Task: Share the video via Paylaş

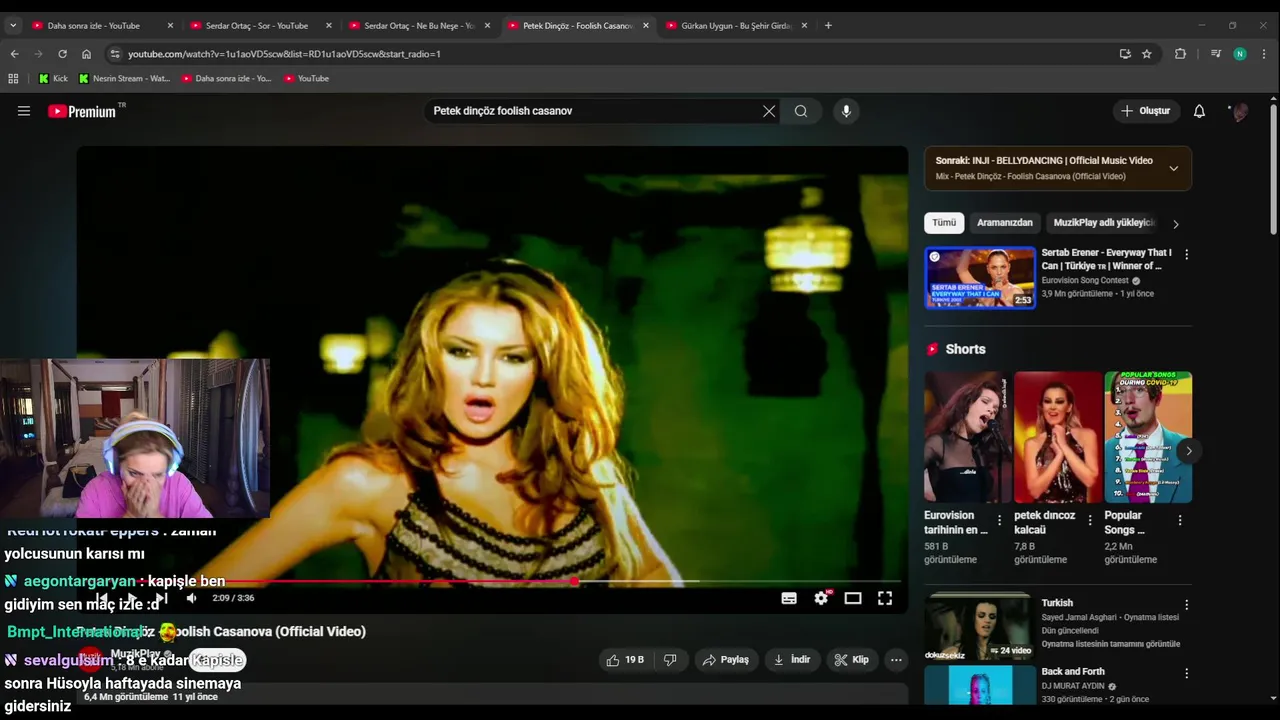Action: pos(726,660)
